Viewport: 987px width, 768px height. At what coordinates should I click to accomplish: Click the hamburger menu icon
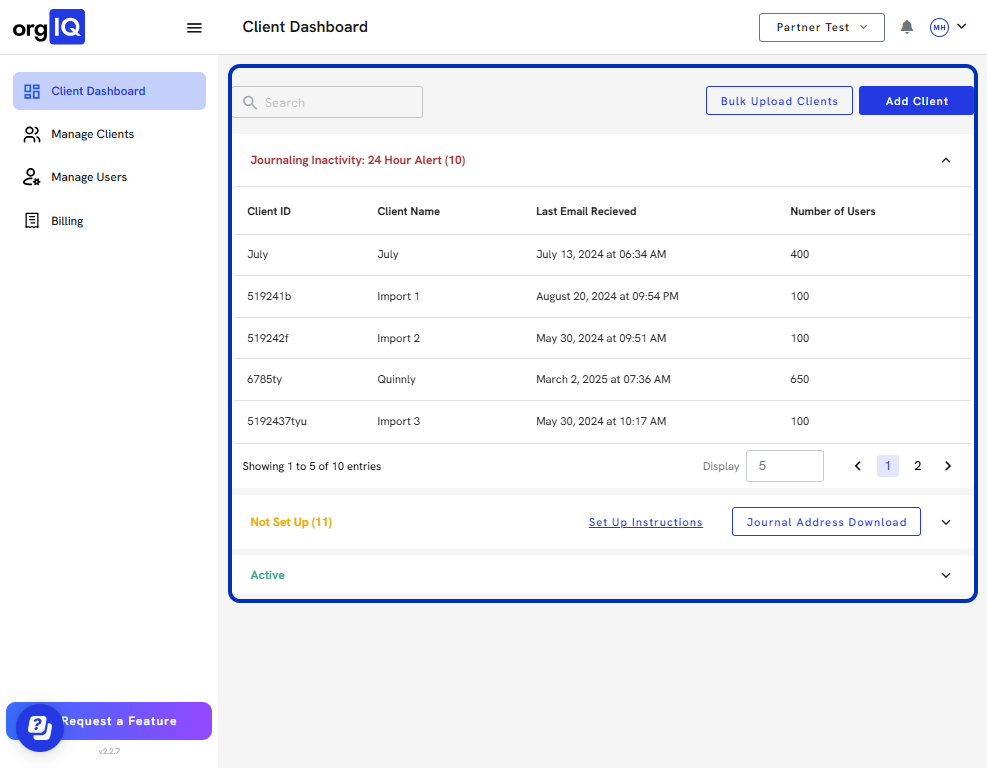(195, 28)
